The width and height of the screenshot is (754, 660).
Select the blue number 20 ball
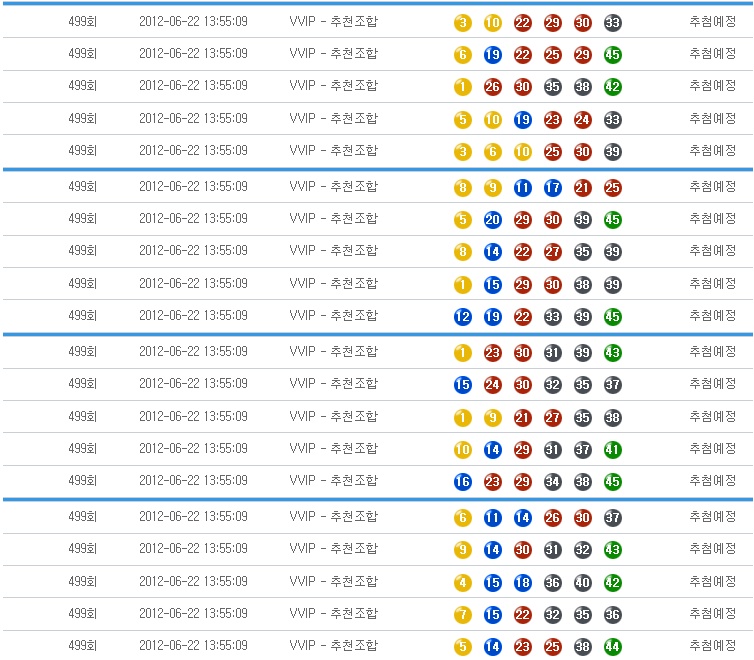pyautogui.click(x=492, y=220)
